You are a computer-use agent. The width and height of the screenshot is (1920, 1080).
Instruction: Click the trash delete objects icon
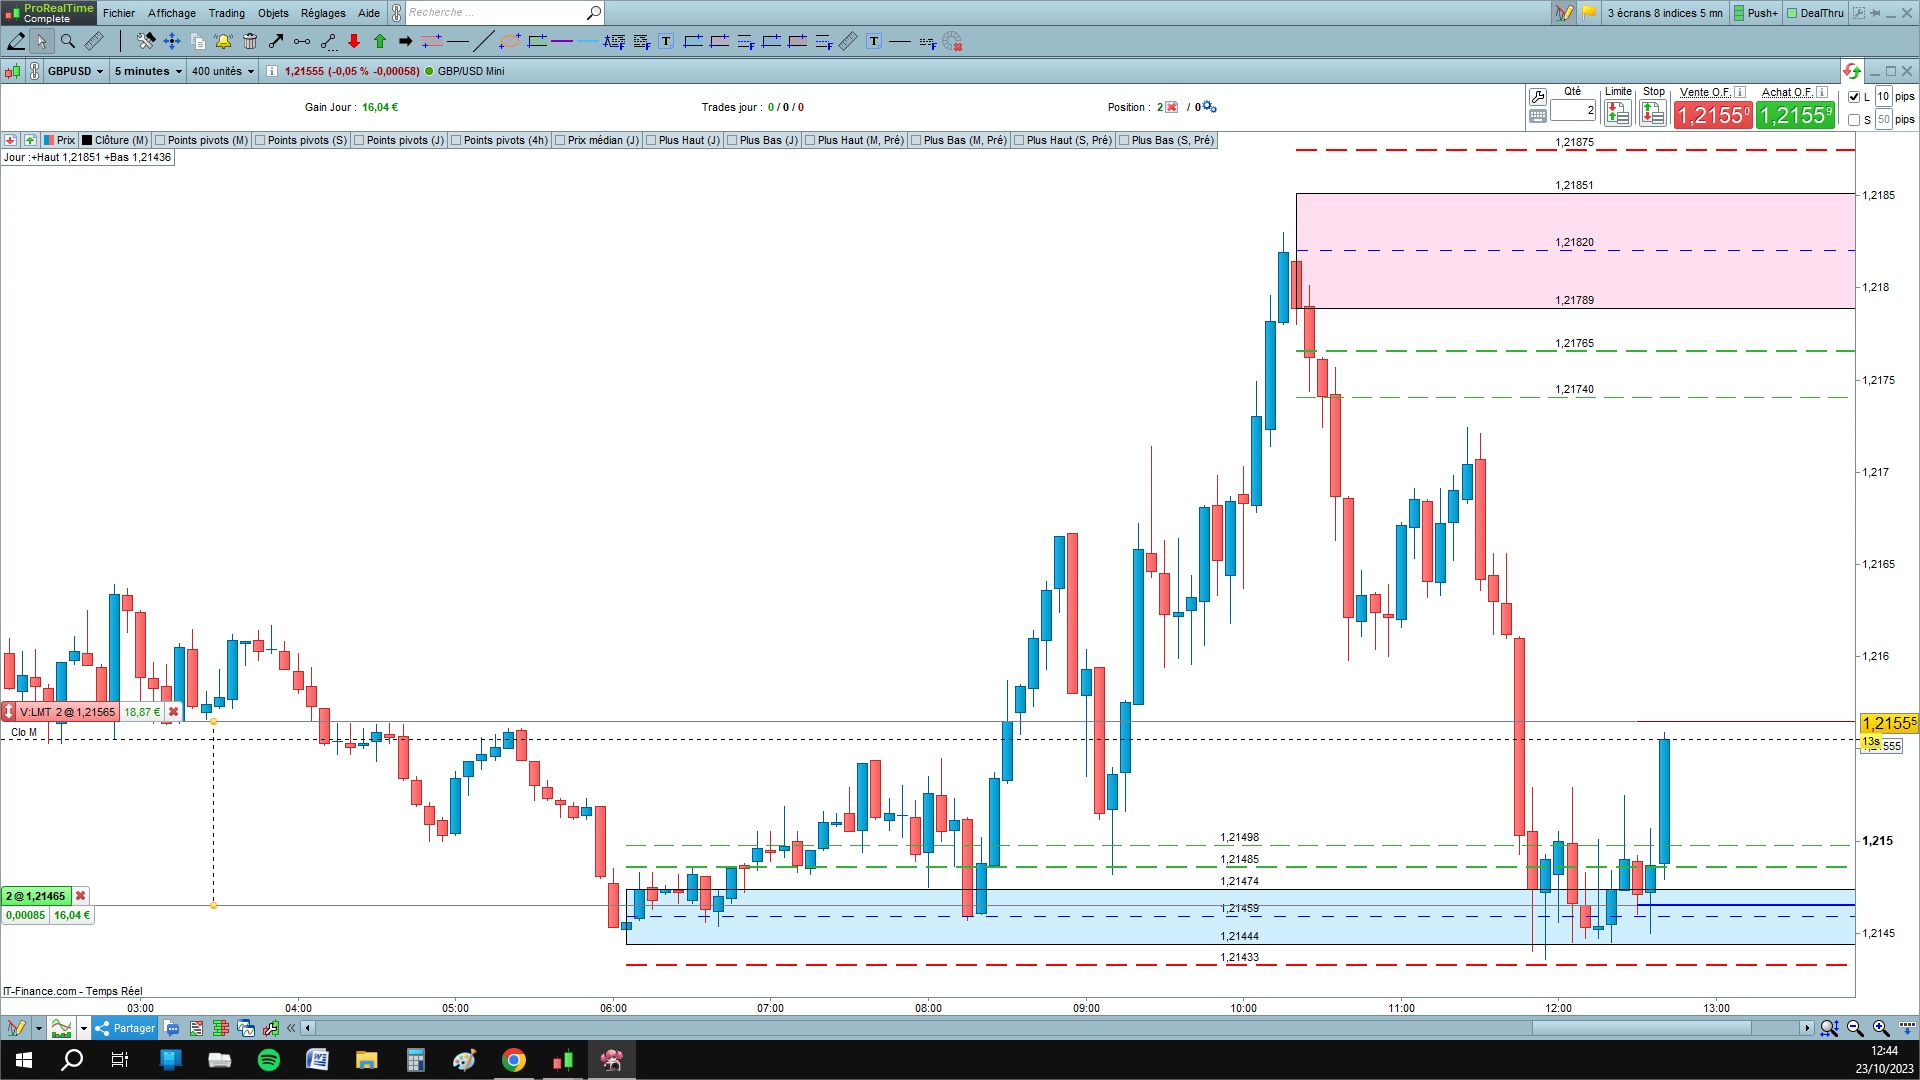[x=250, y=41]
